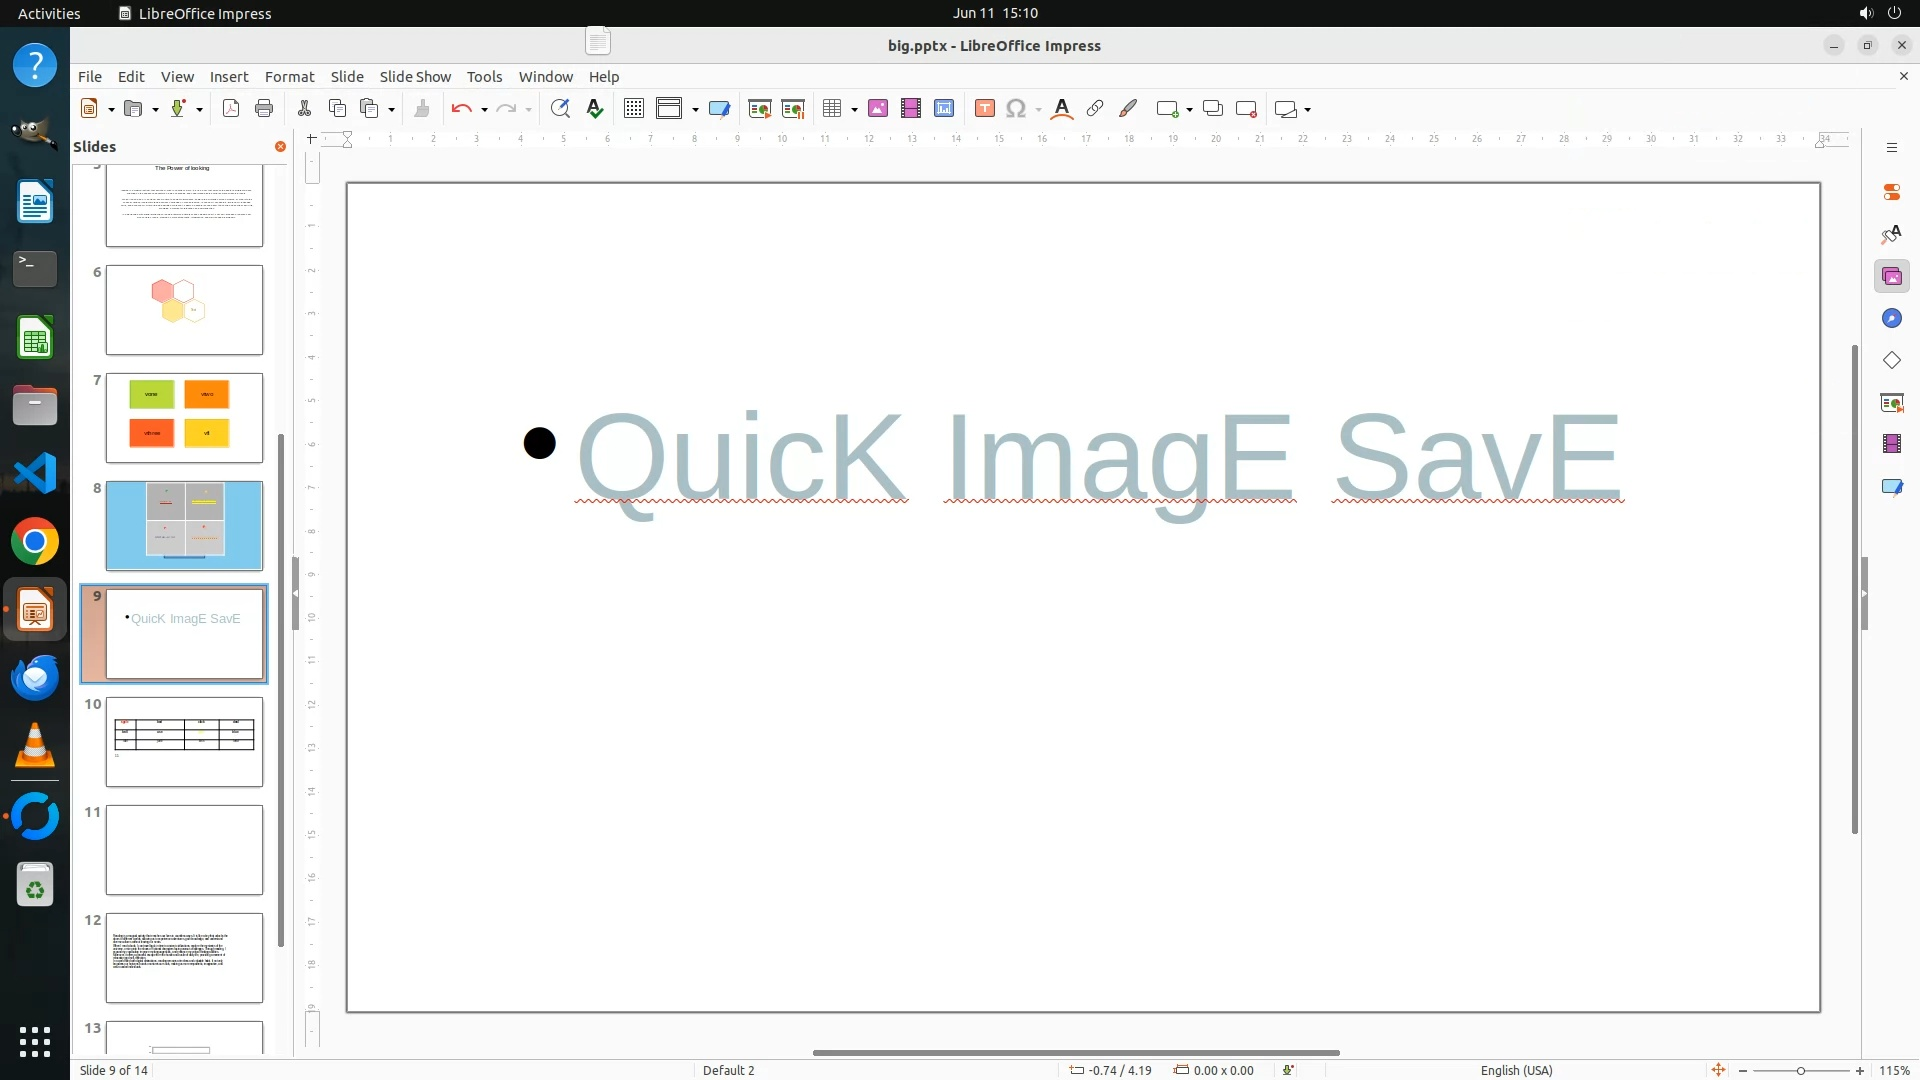The width and height of the screenshot is (1920, 1080).
Task: Toggle the Spelling check toolbar button
Action: point(595,109)
